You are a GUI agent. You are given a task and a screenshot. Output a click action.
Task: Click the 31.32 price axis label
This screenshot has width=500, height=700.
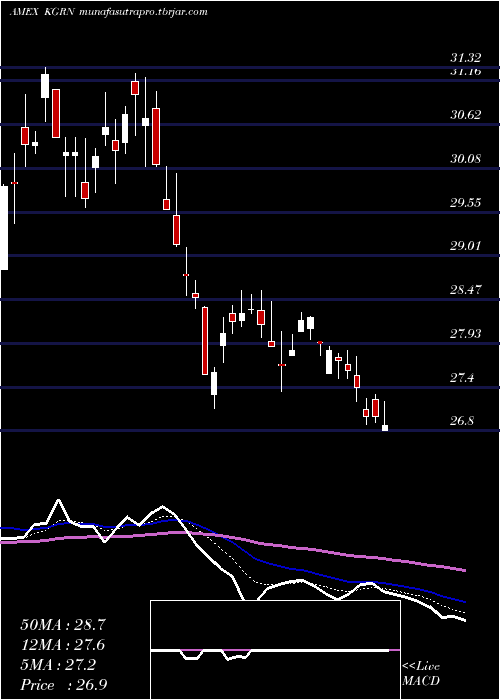pos(466,58)
